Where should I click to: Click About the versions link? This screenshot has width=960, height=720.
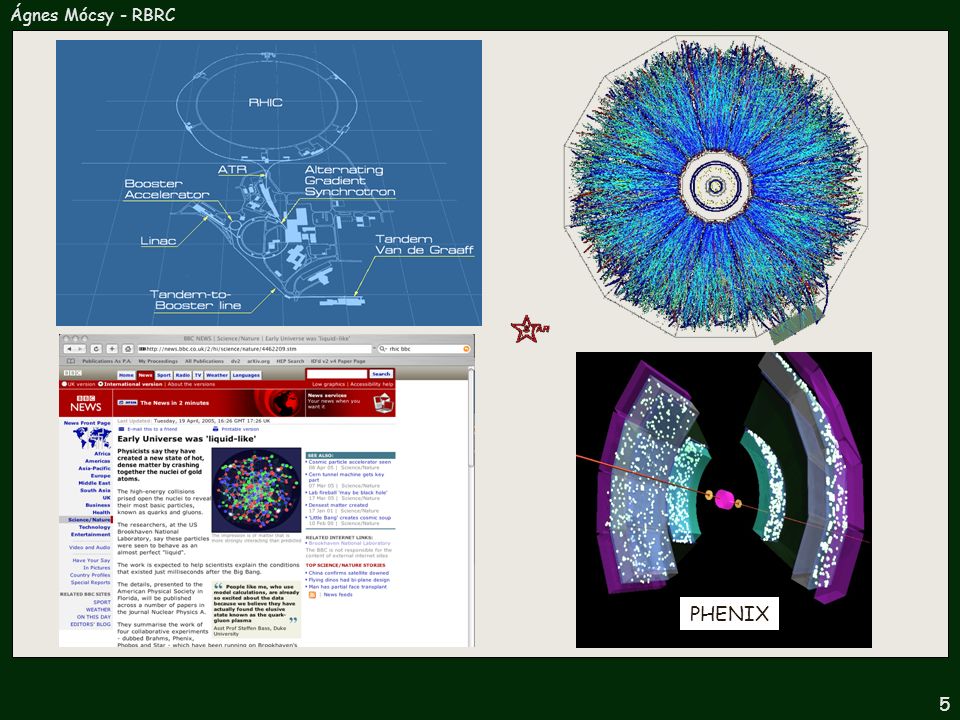pyautogui.click(x=191, y=384)
